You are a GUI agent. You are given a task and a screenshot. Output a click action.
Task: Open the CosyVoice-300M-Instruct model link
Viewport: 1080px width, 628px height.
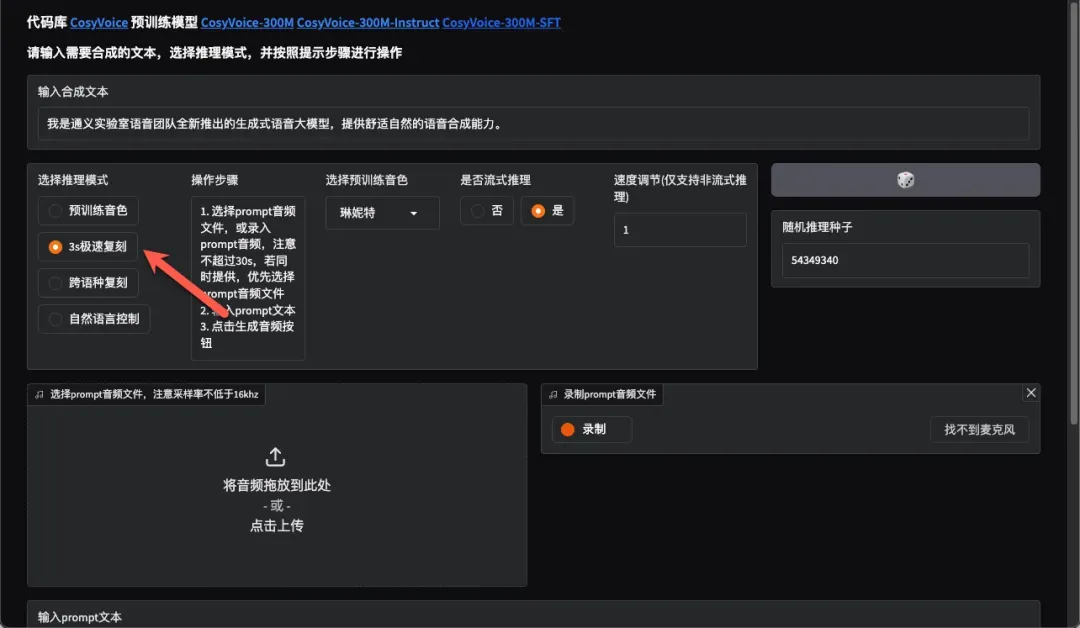point(367,22)
